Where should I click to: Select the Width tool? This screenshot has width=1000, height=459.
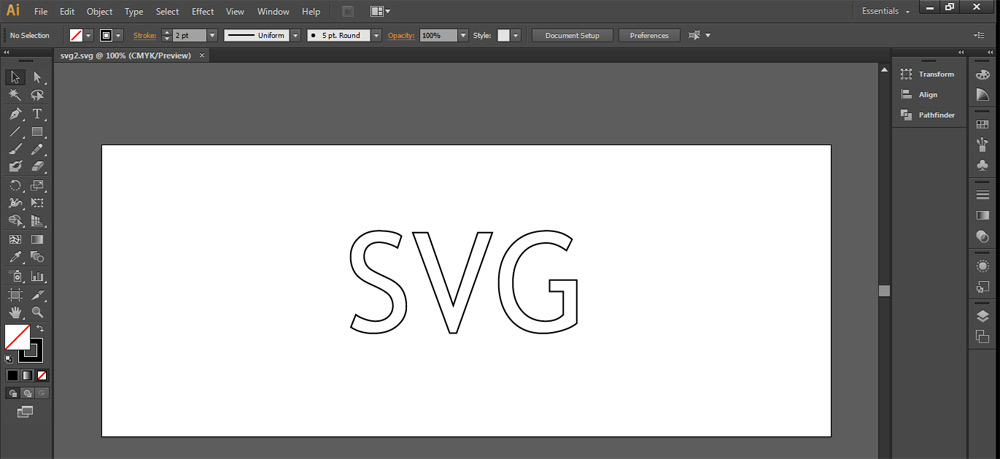point(16,203)
